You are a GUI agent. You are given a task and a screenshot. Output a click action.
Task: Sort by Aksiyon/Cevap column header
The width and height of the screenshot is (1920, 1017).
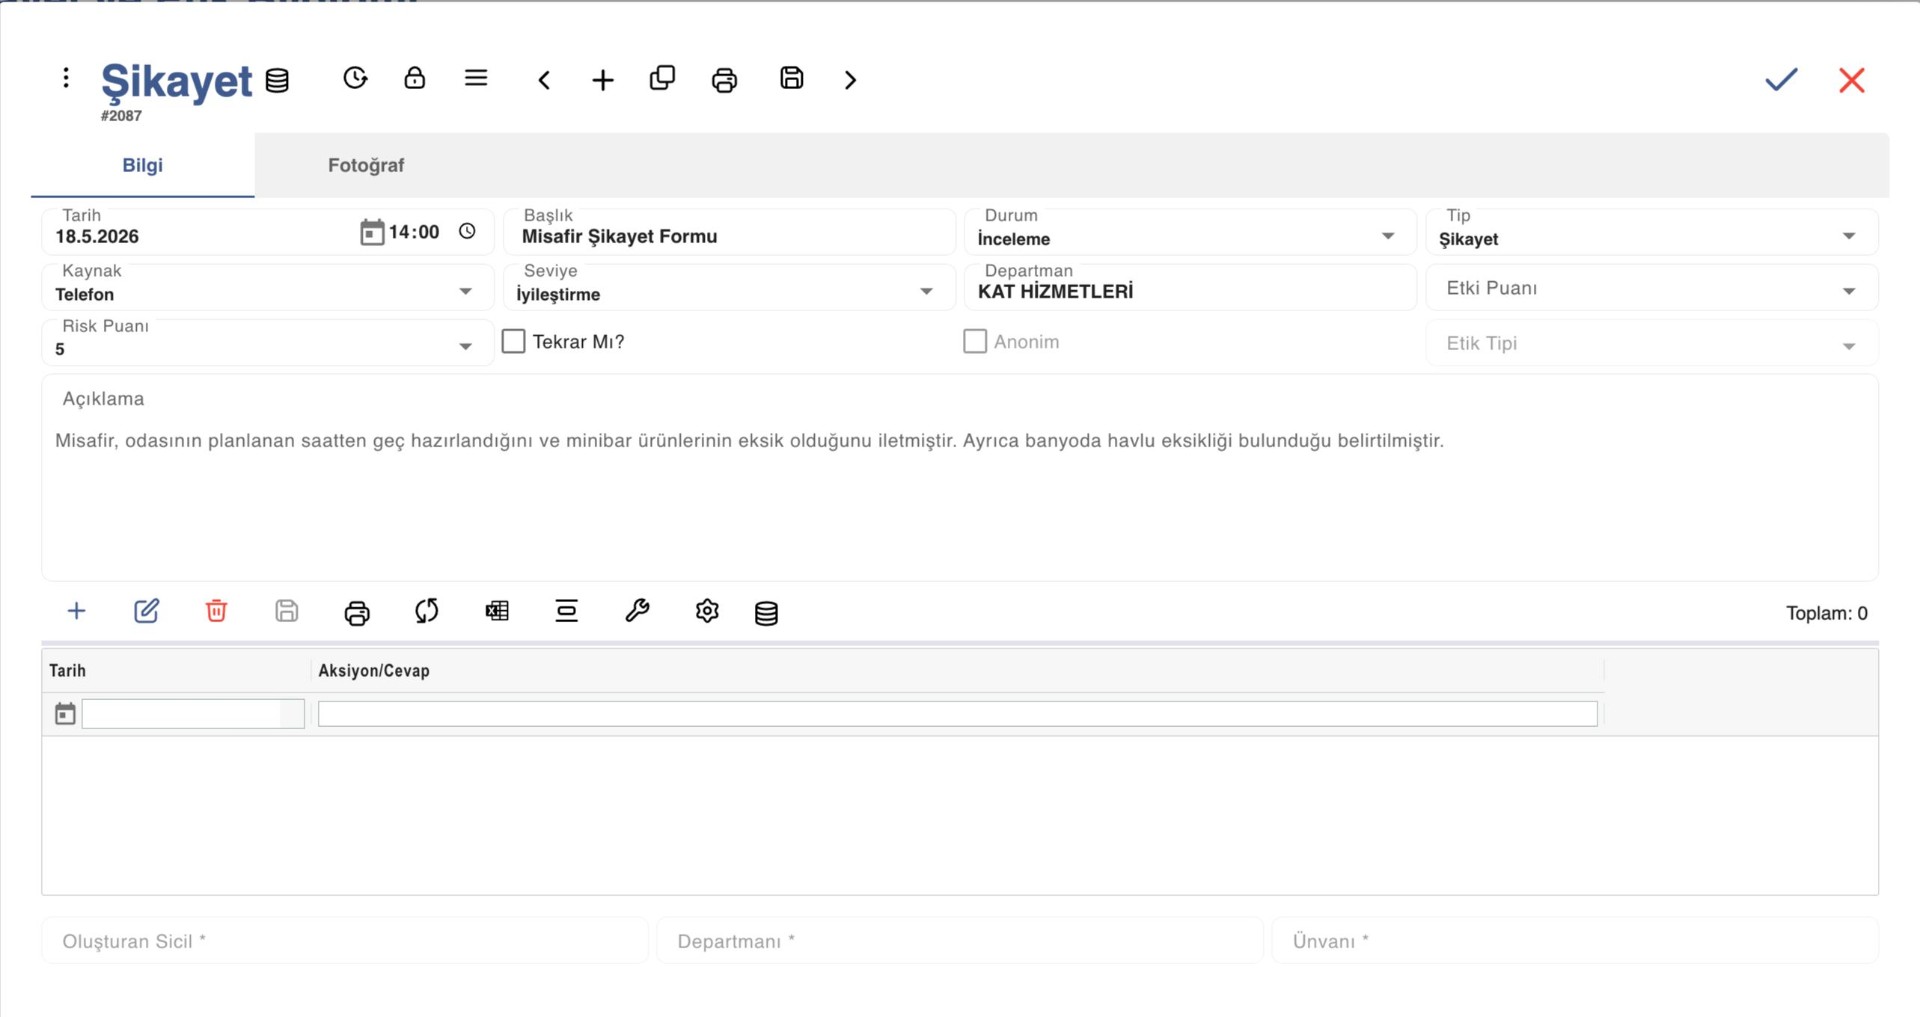[x=374, y=671]
